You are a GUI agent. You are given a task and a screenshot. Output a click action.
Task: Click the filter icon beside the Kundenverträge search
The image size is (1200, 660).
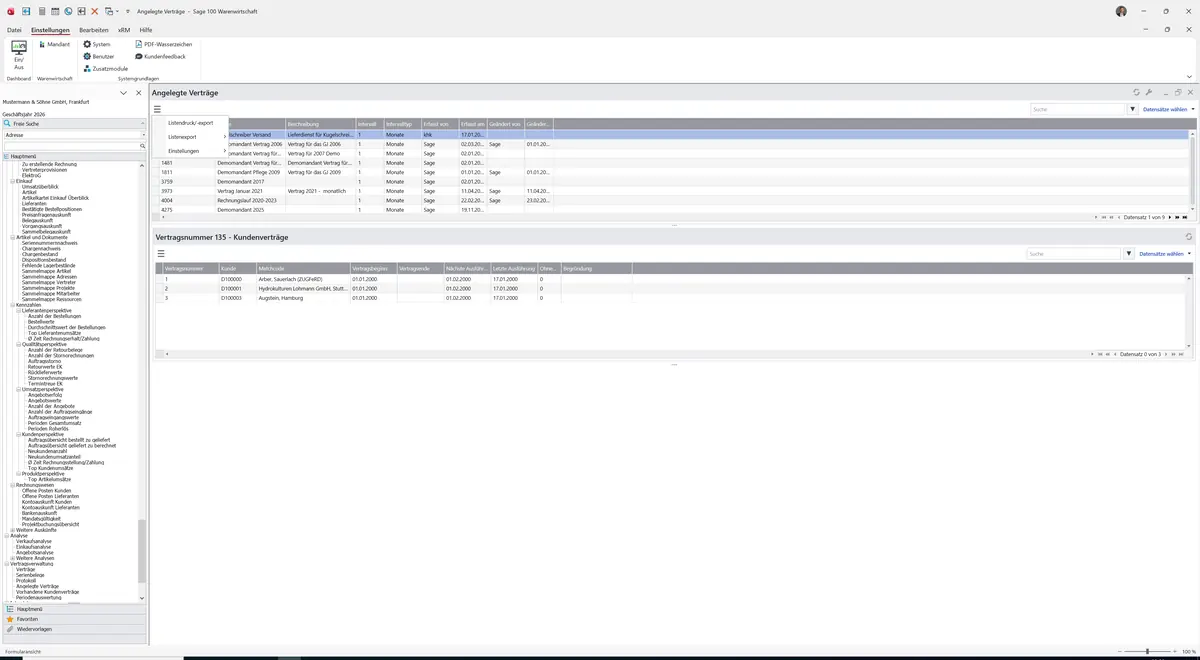click(1129, 254)
